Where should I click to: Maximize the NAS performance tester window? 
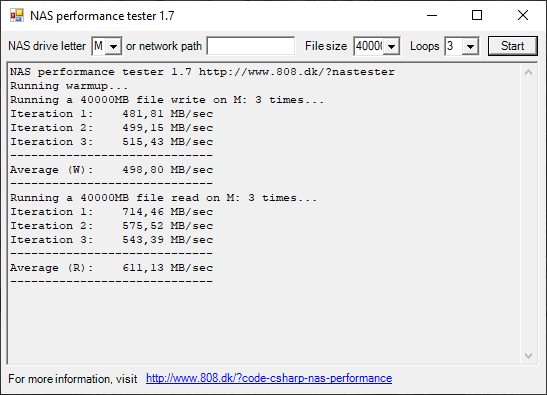coord(477,15)
